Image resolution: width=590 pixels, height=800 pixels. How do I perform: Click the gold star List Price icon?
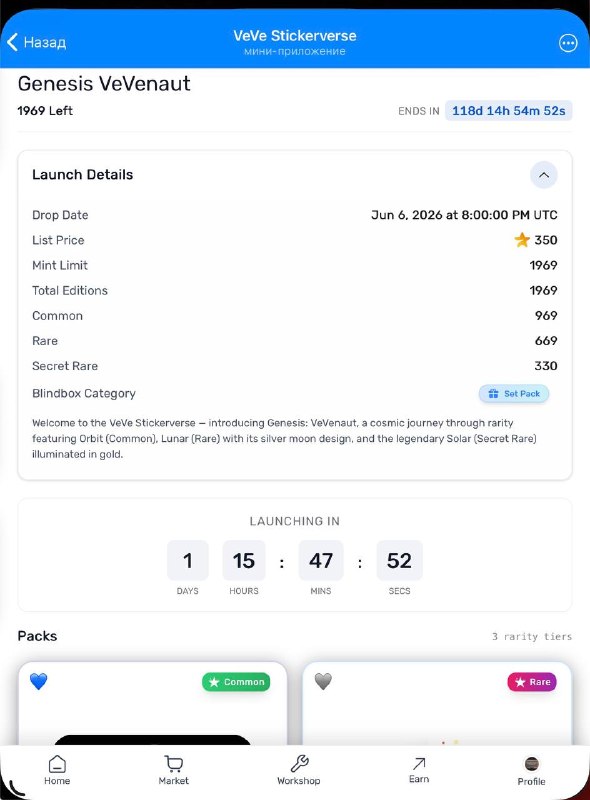(x=522, y=240)
